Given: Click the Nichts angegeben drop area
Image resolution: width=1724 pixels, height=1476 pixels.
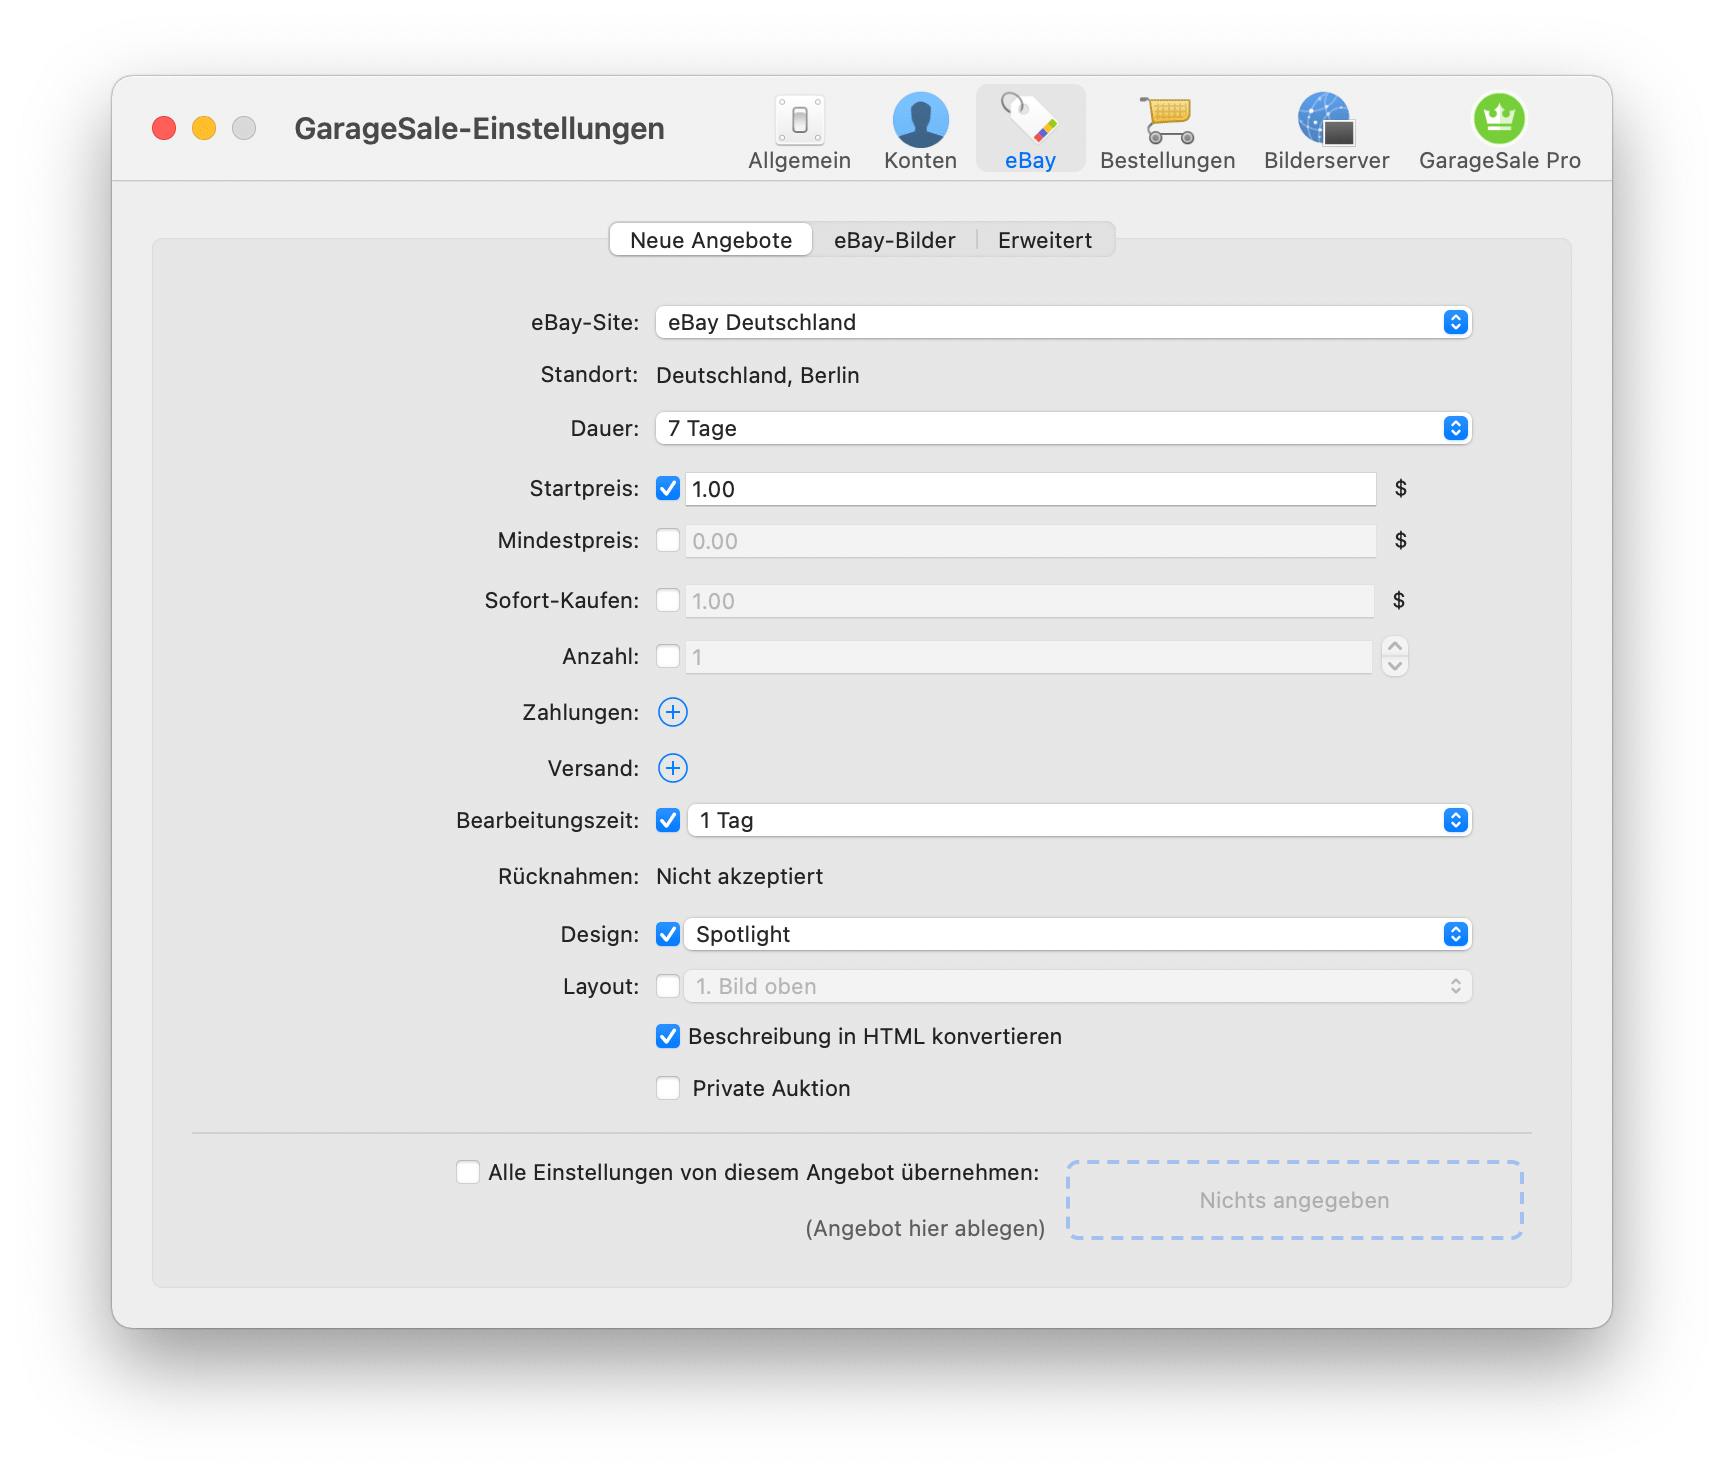Looking at the screenshot, I should 1294,1200.
